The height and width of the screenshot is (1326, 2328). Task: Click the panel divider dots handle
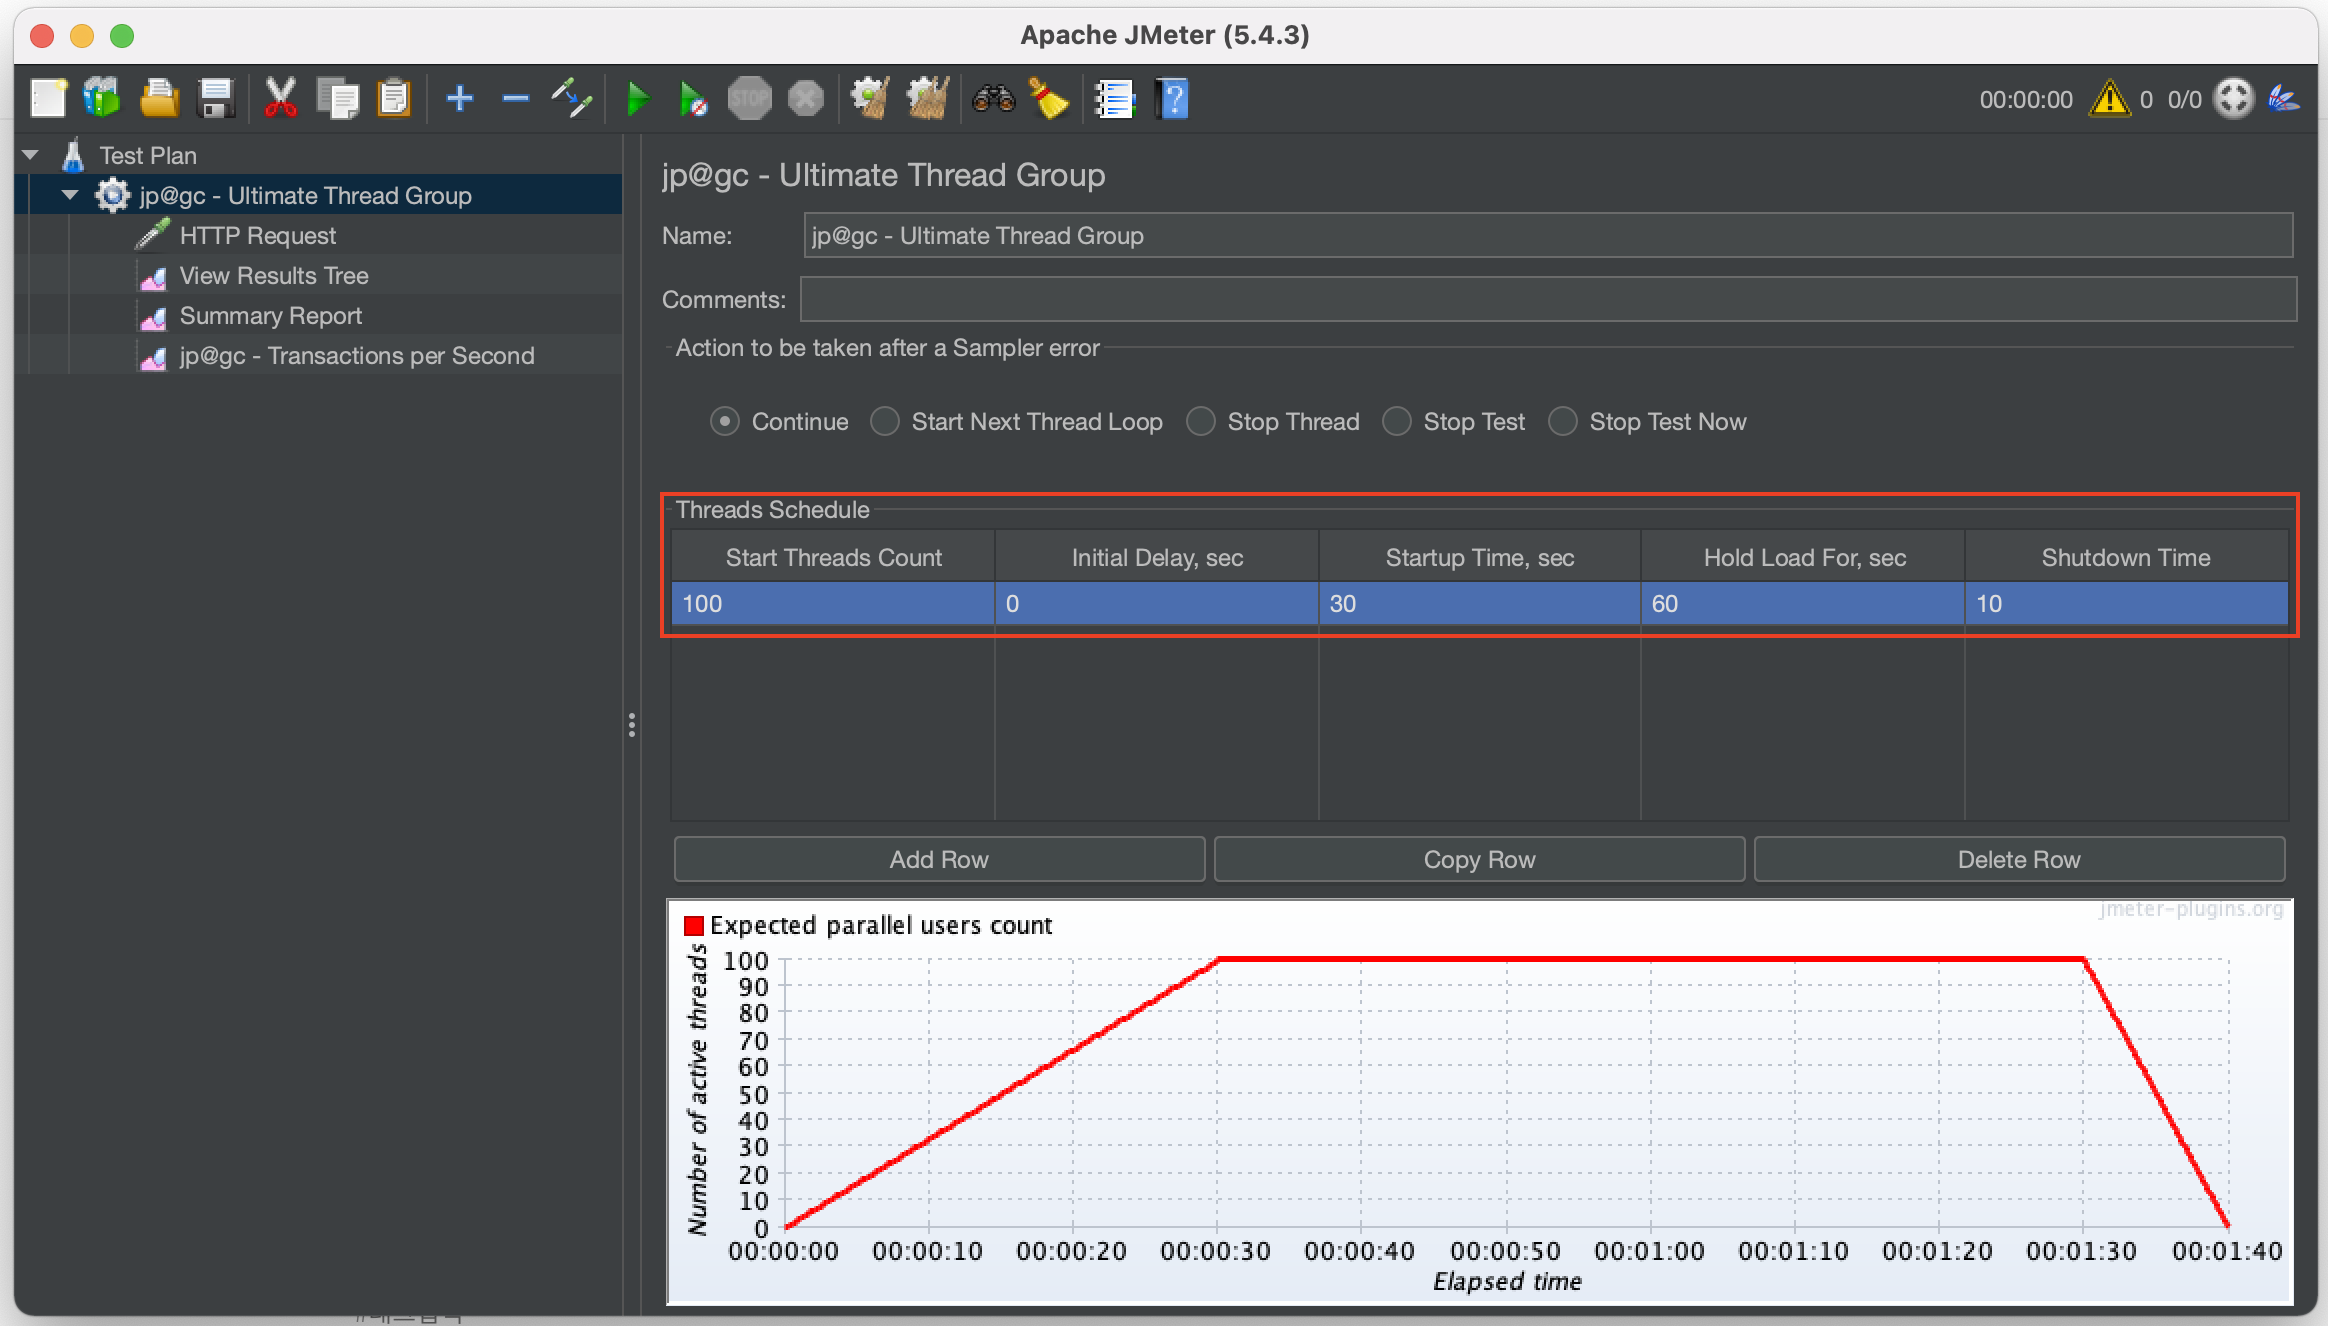pos(632,725)
